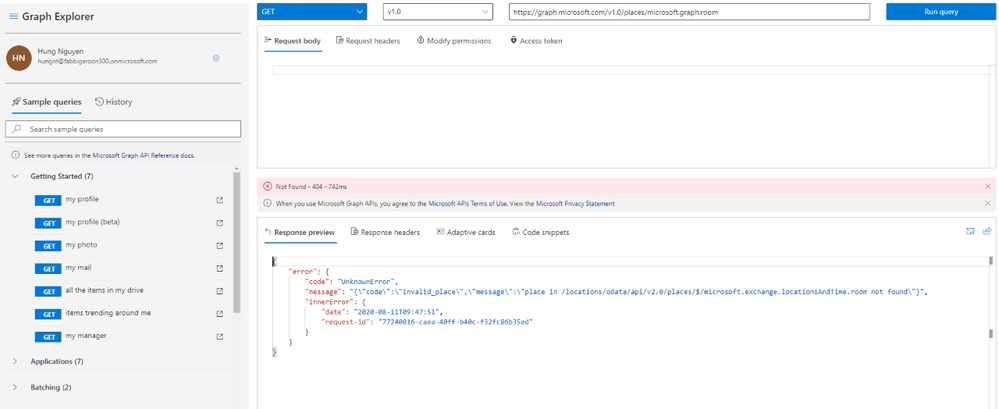Open settings gear next to Hung Nguyen
Screen dimensions: 999x409
(216, 58)
